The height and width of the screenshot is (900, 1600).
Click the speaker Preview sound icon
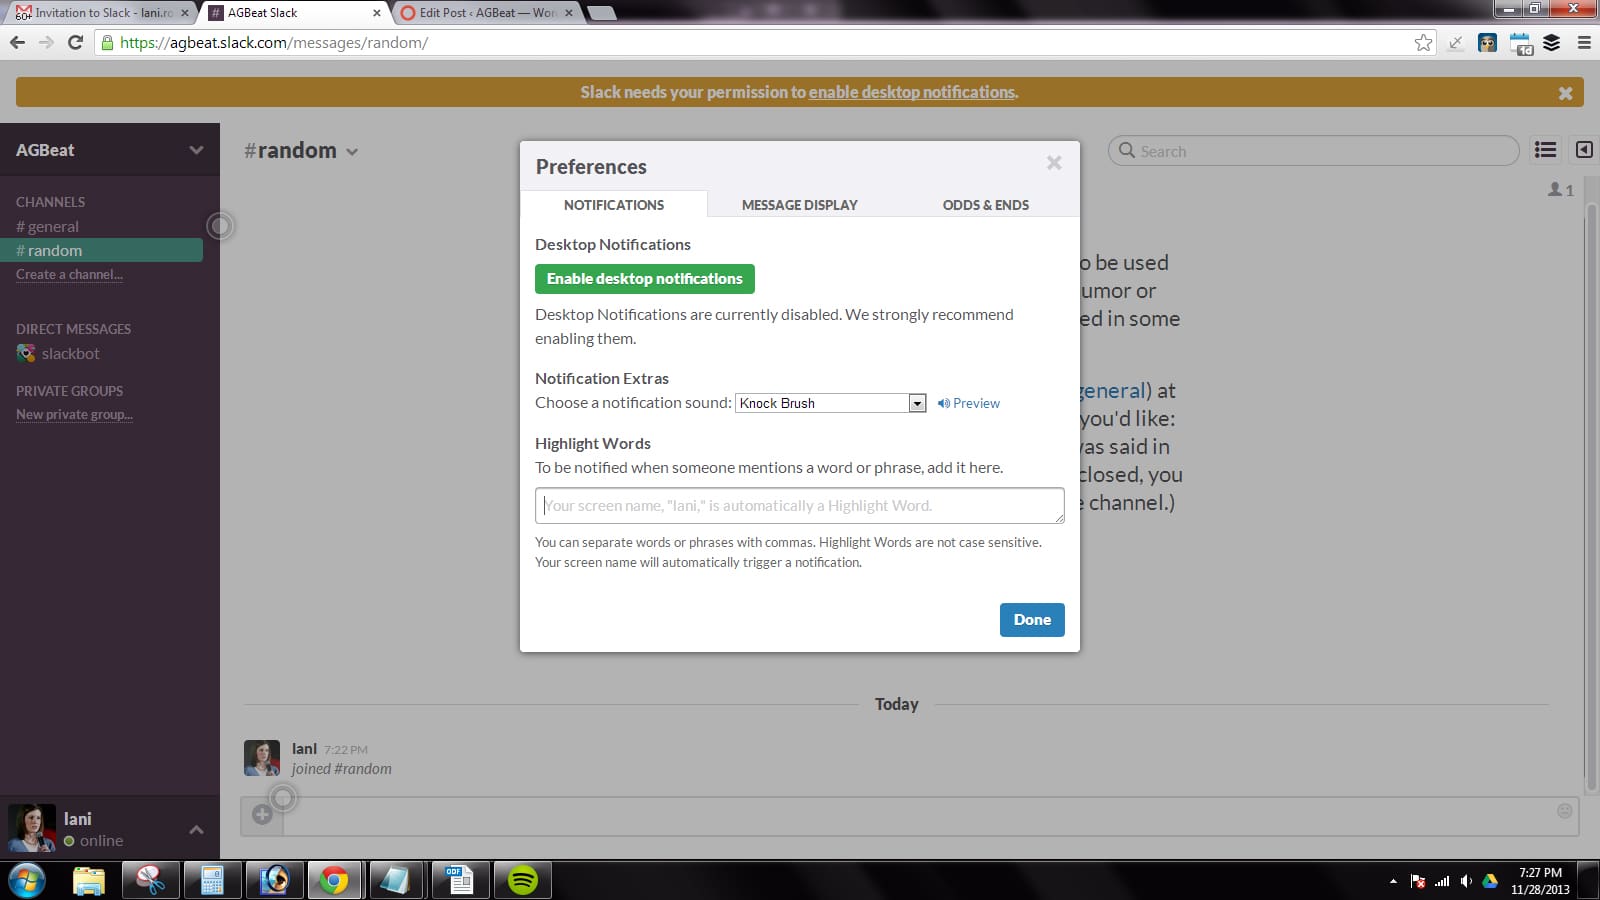pyautogui.click(x=944, y=403)
